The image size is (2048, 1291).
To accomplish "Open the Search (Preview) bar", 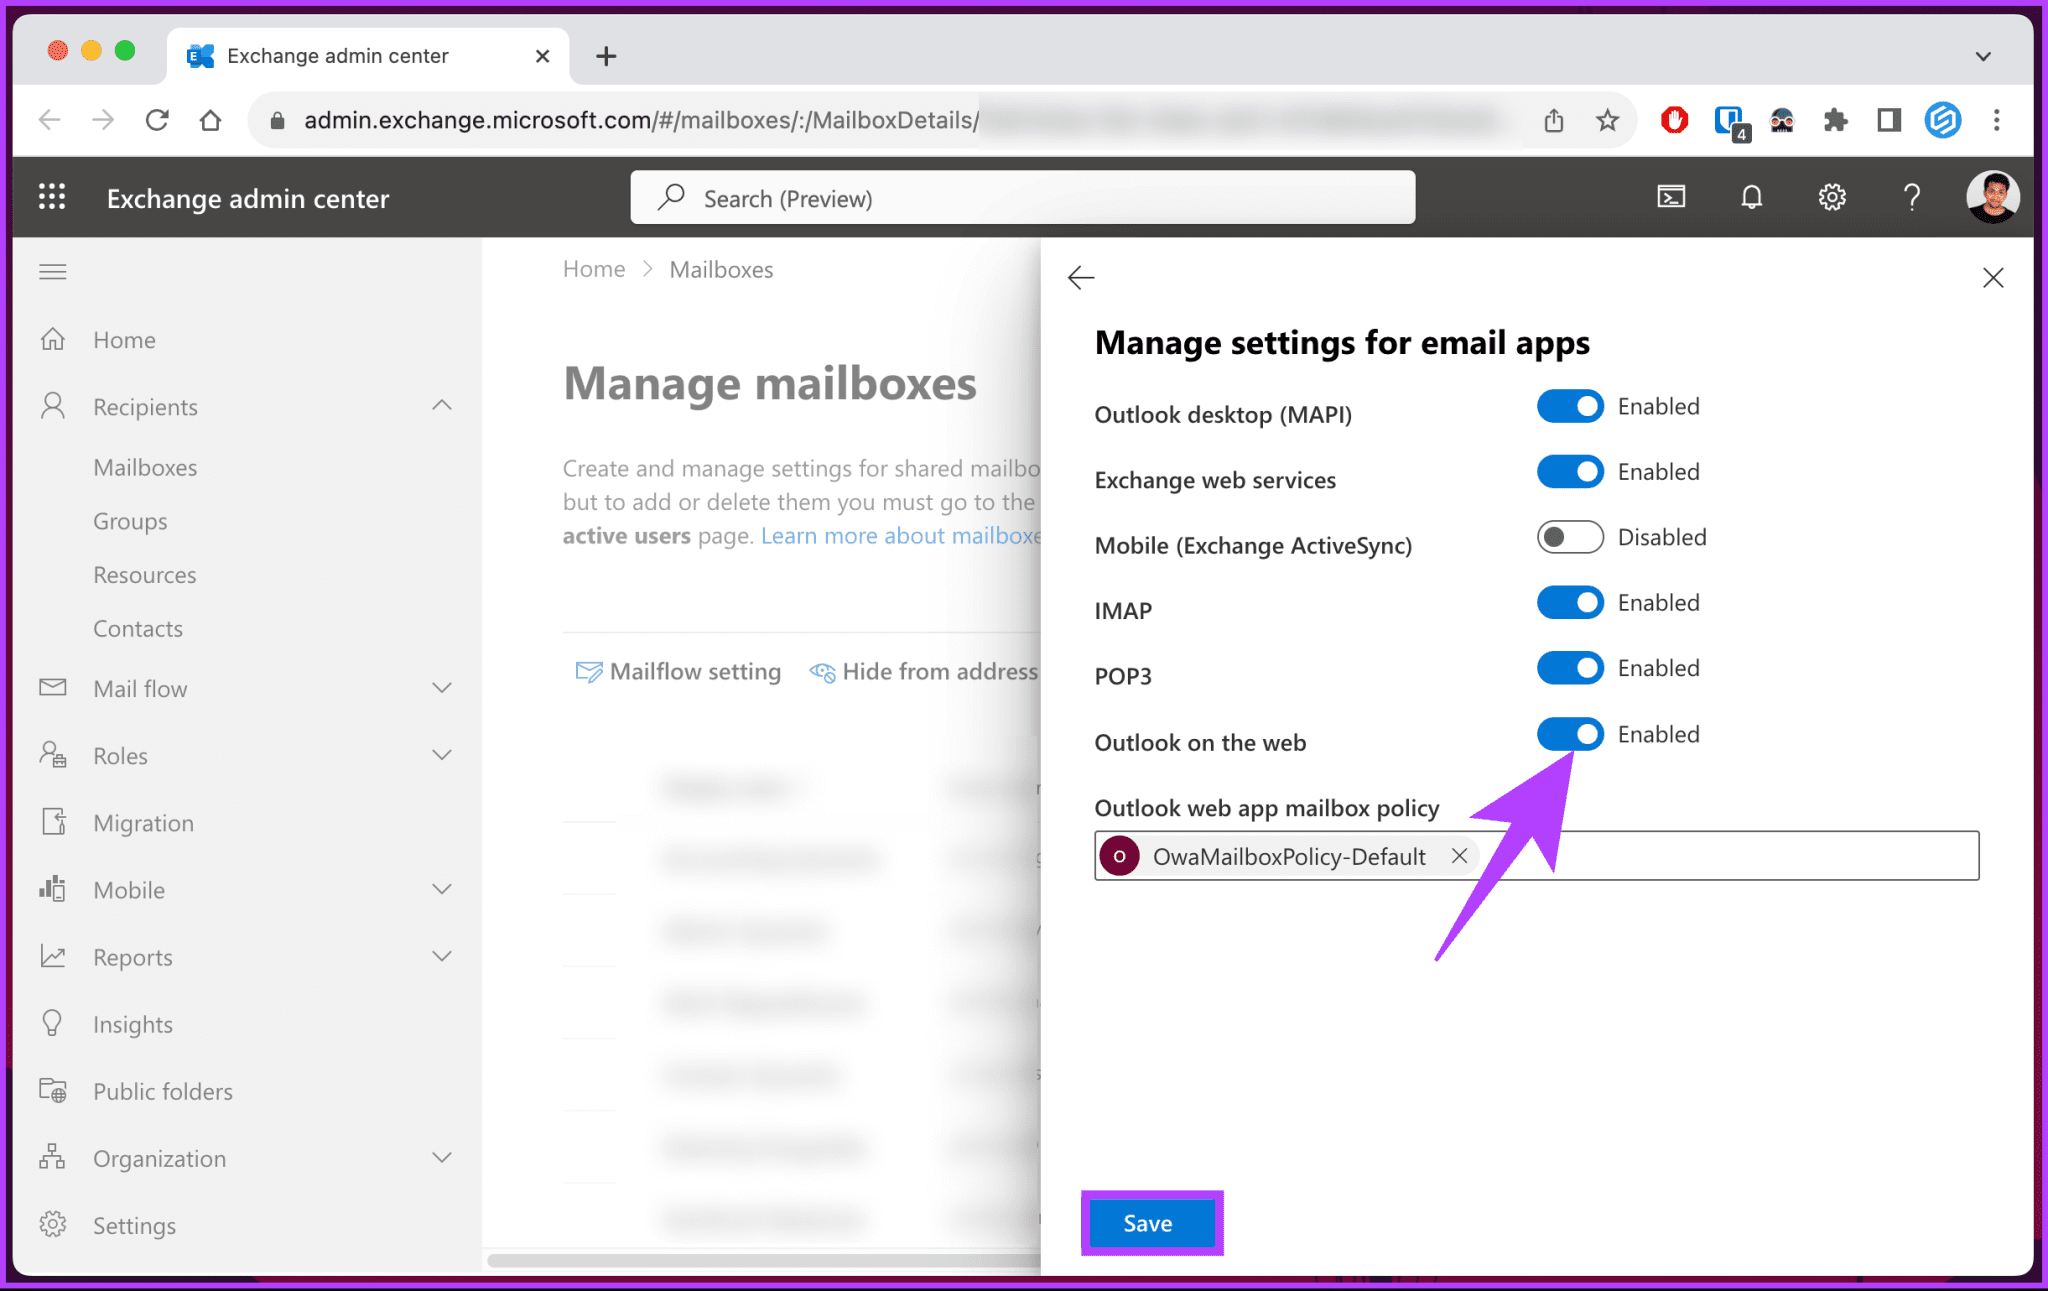I will [1020, 197].
